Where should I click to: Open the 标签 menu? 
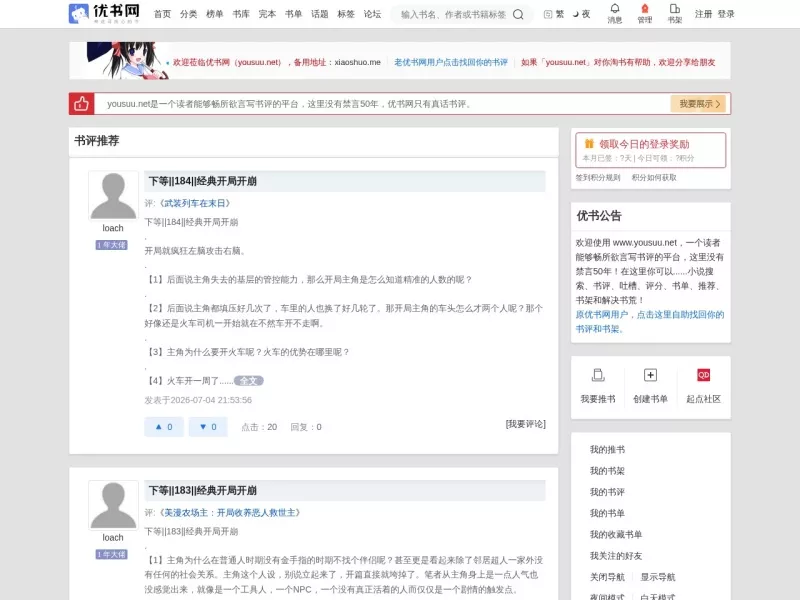[346, 14]
